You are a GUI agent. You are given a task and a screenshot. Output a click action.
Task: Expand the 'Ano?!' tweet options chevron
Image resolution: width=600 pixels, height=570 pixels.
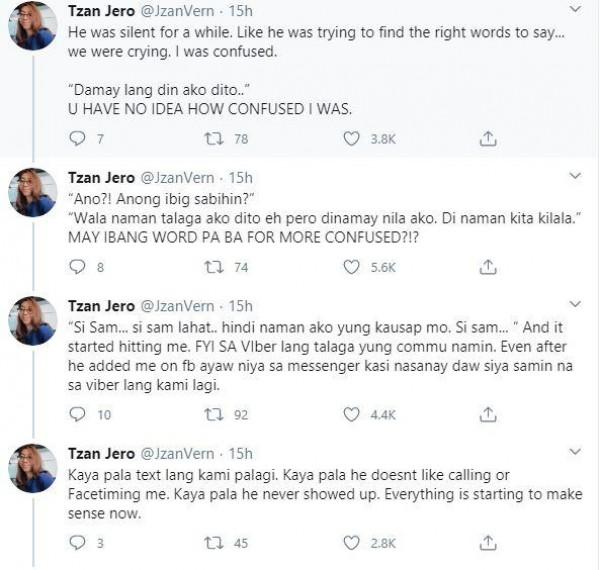[x=575, y=176]
